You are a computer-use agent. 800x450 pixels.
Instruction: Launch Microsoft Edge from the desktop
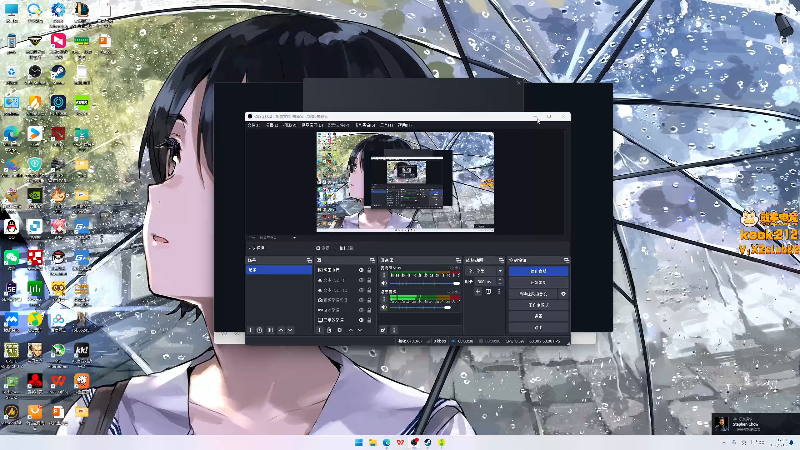click(11, 134)
